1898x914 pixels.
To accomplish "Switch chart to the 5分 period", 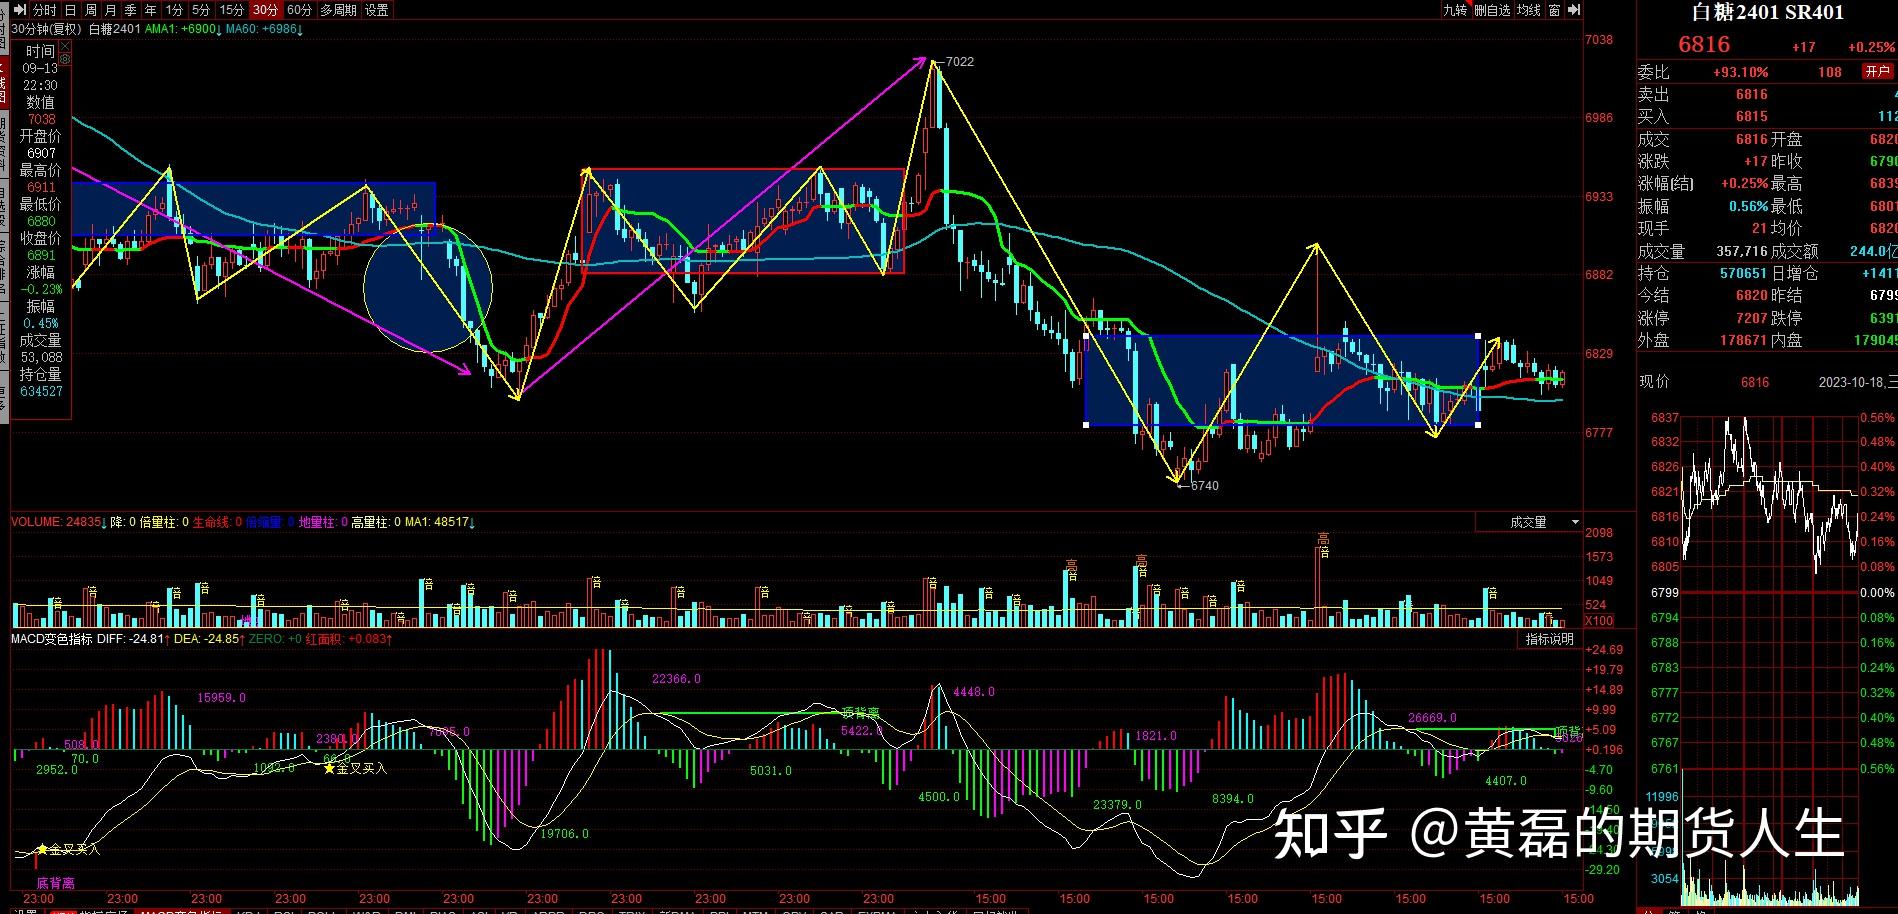I will pyautogui.click(x=201, y=10).
